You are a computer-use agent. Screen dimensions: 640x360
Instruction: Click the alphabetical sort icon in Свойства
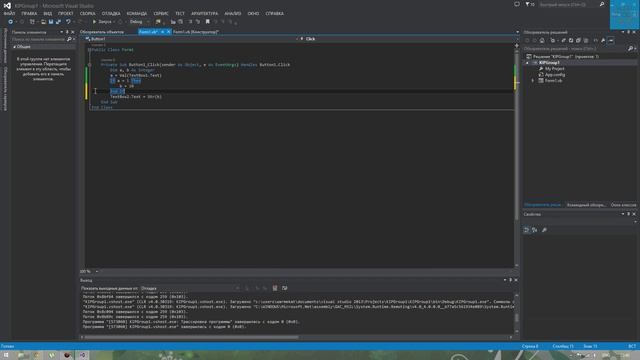pyautogui.click(x=534, y=230)
